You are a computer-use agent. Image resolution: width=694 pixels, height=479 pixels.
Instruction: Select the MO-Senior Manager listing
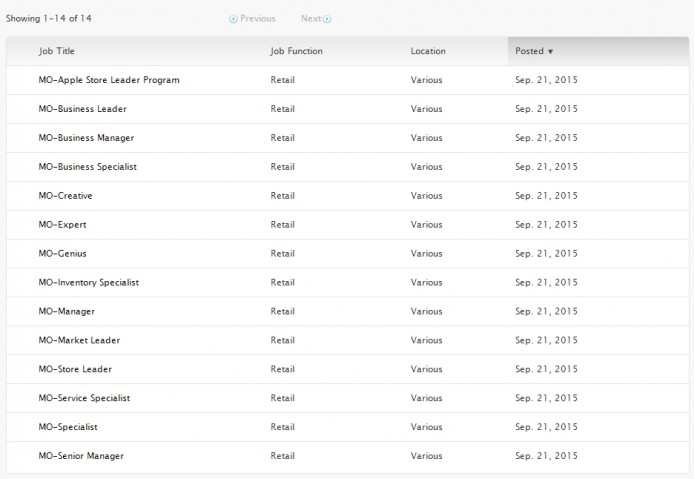(81, 457)
